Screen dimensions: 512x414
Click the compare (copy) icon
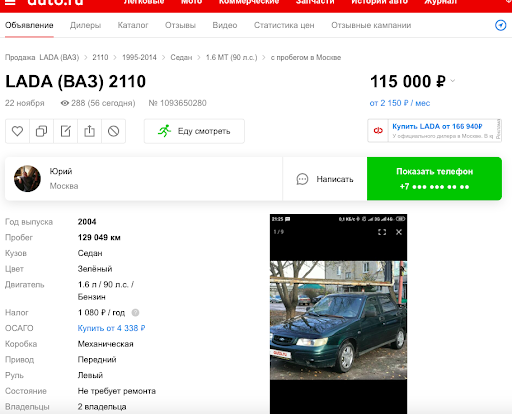41,131
